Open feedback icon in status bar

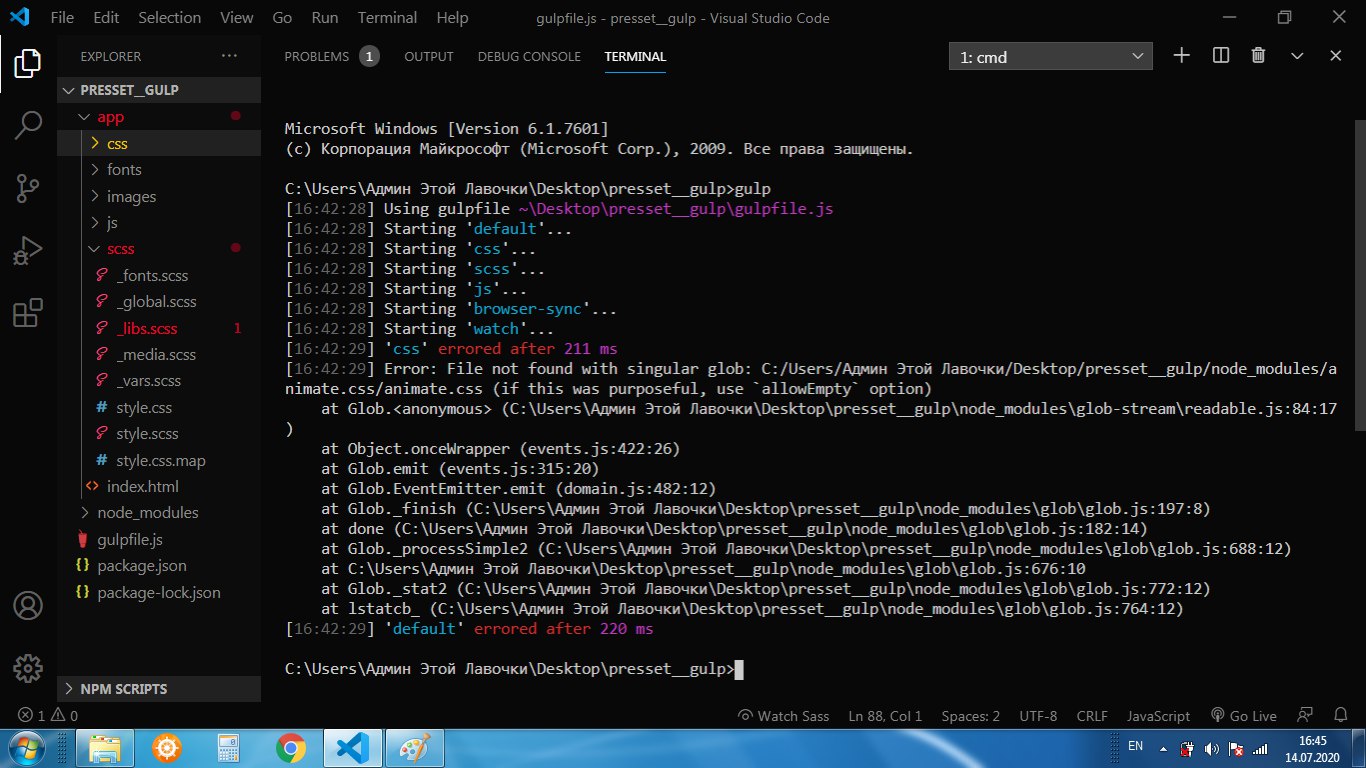click(x=1305, y=716)
